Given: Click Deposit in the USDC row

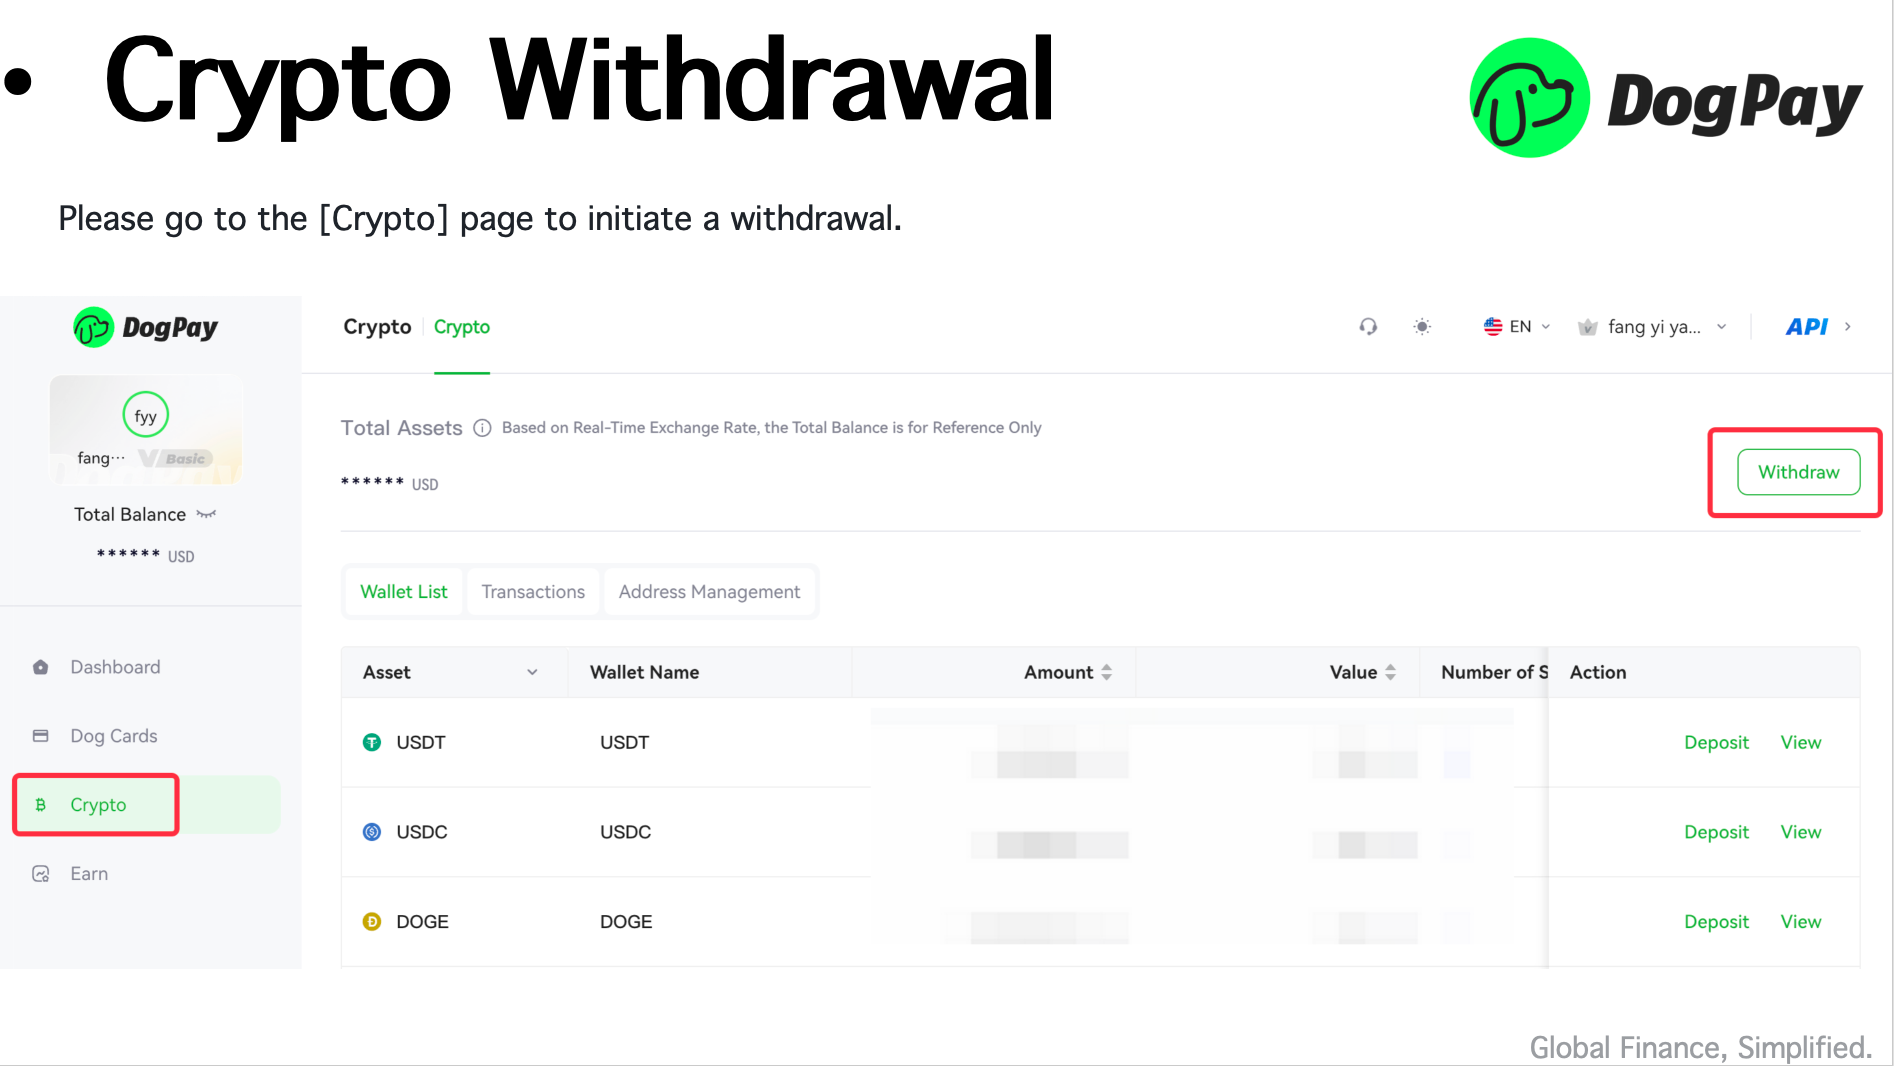Looking at the screenshot, I should [x=1717, y=832].
